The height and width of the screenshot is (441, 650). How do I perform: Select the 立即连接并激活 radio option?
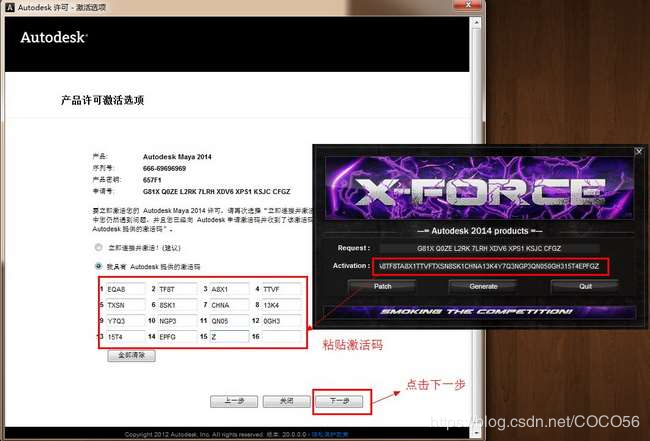(x=98, y=247)
